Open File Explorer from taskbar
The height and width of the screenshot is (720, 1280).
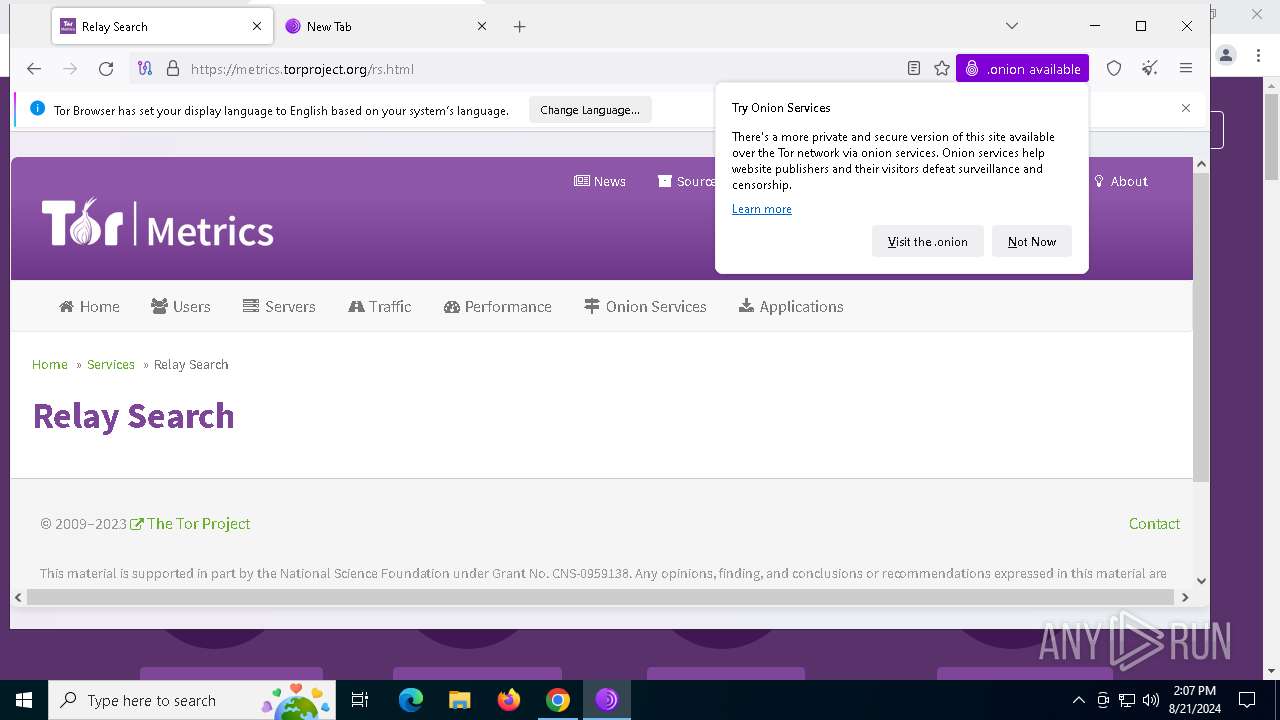point(459,700)
